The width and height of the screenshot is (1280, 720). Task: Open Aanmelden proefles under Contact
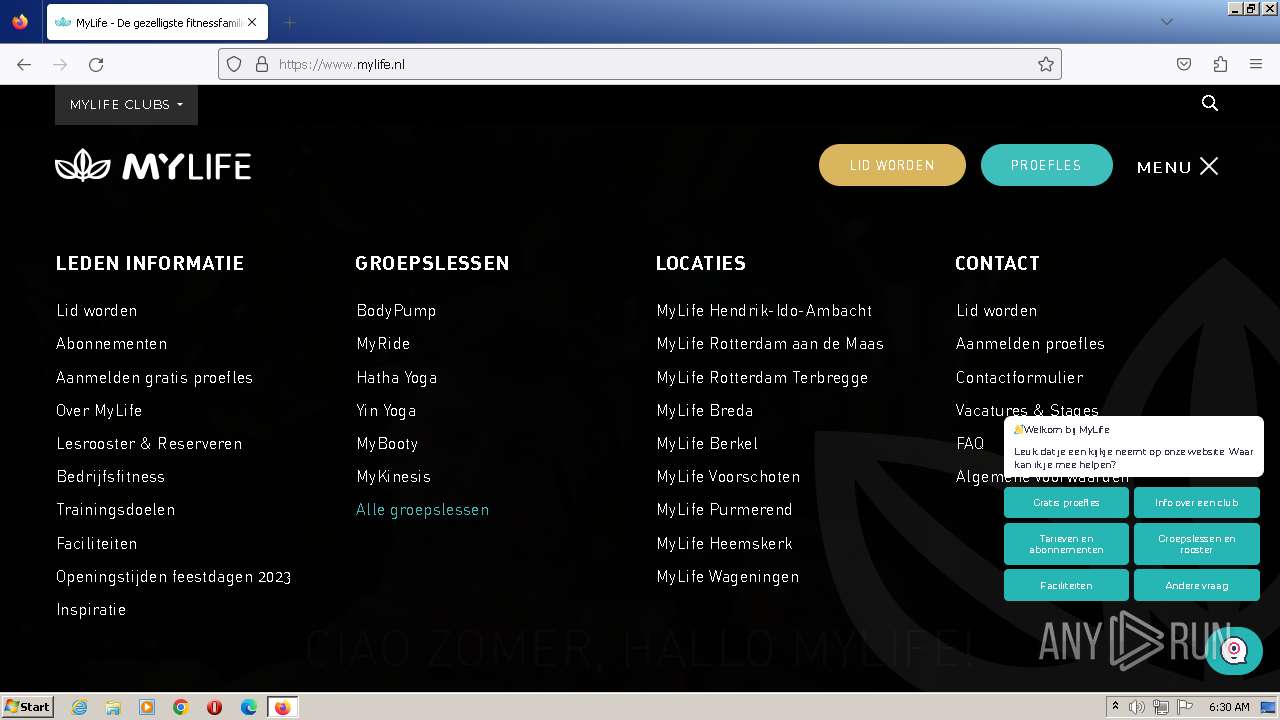point(1031,343)
